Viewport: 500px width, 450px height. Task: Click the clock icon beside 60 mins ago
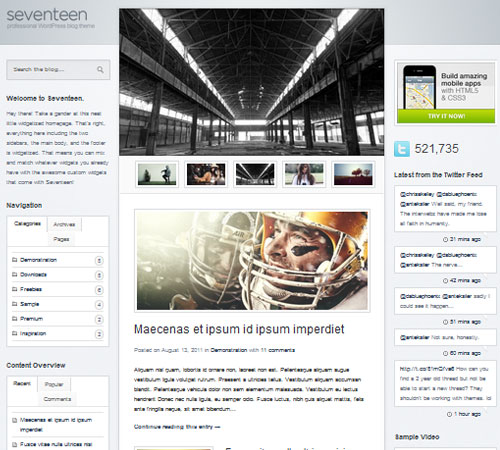445,353
